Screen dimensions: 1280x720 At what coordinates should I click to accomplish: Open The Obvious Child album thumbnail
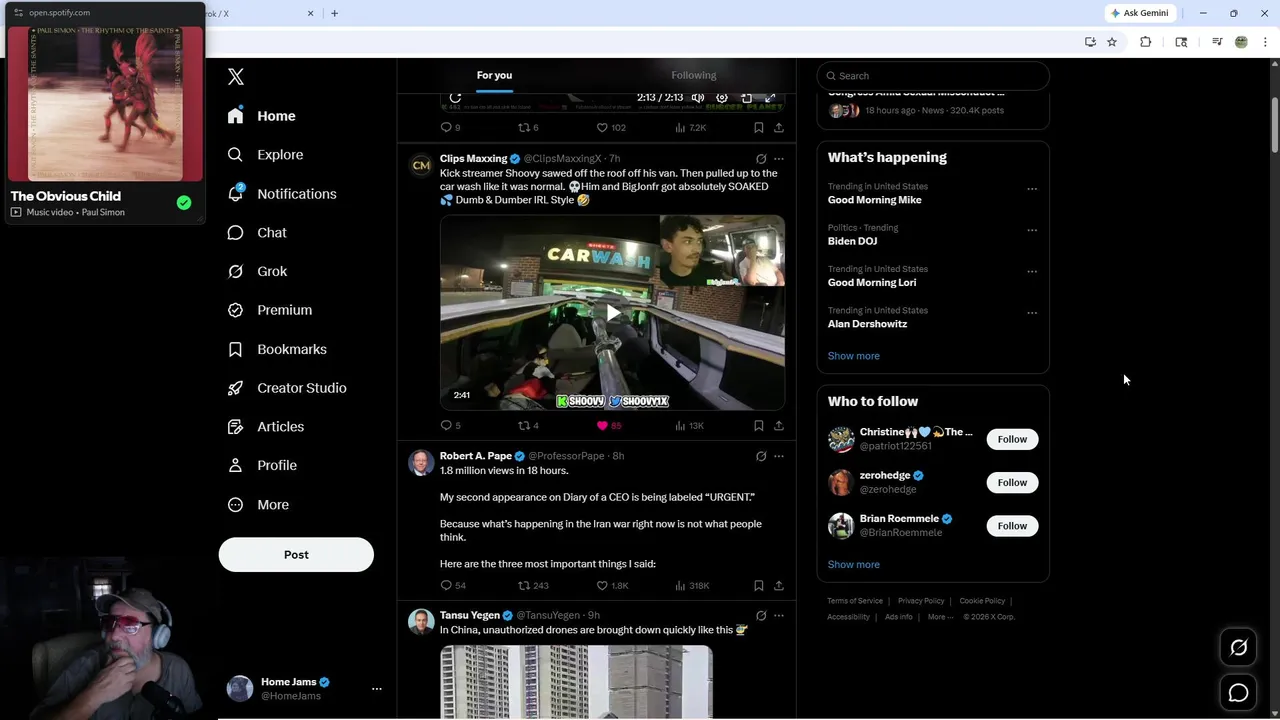point(105,104)
